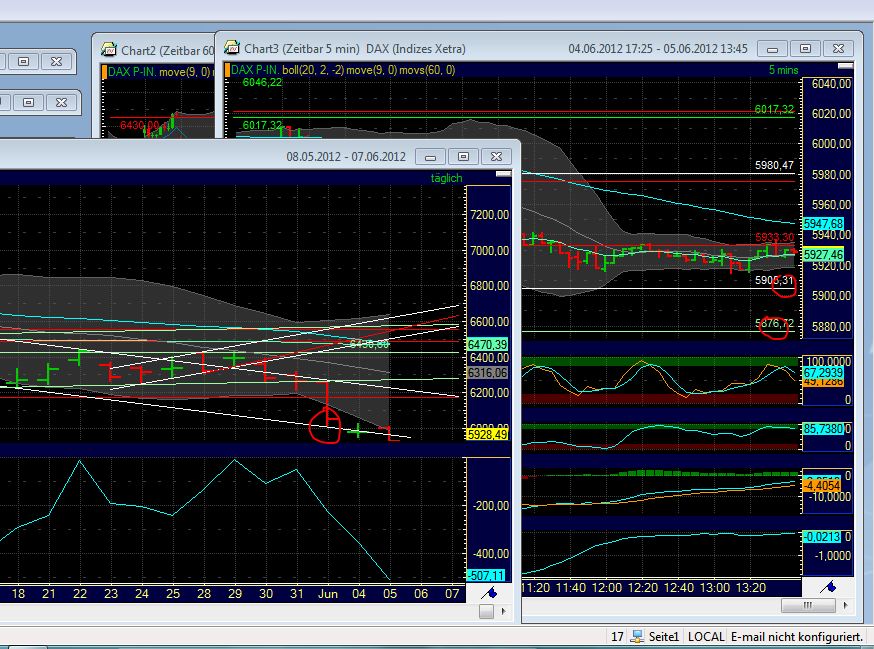Click the Chart3 window title icon
Screen dimensions: 874x649
pos(232,48)
